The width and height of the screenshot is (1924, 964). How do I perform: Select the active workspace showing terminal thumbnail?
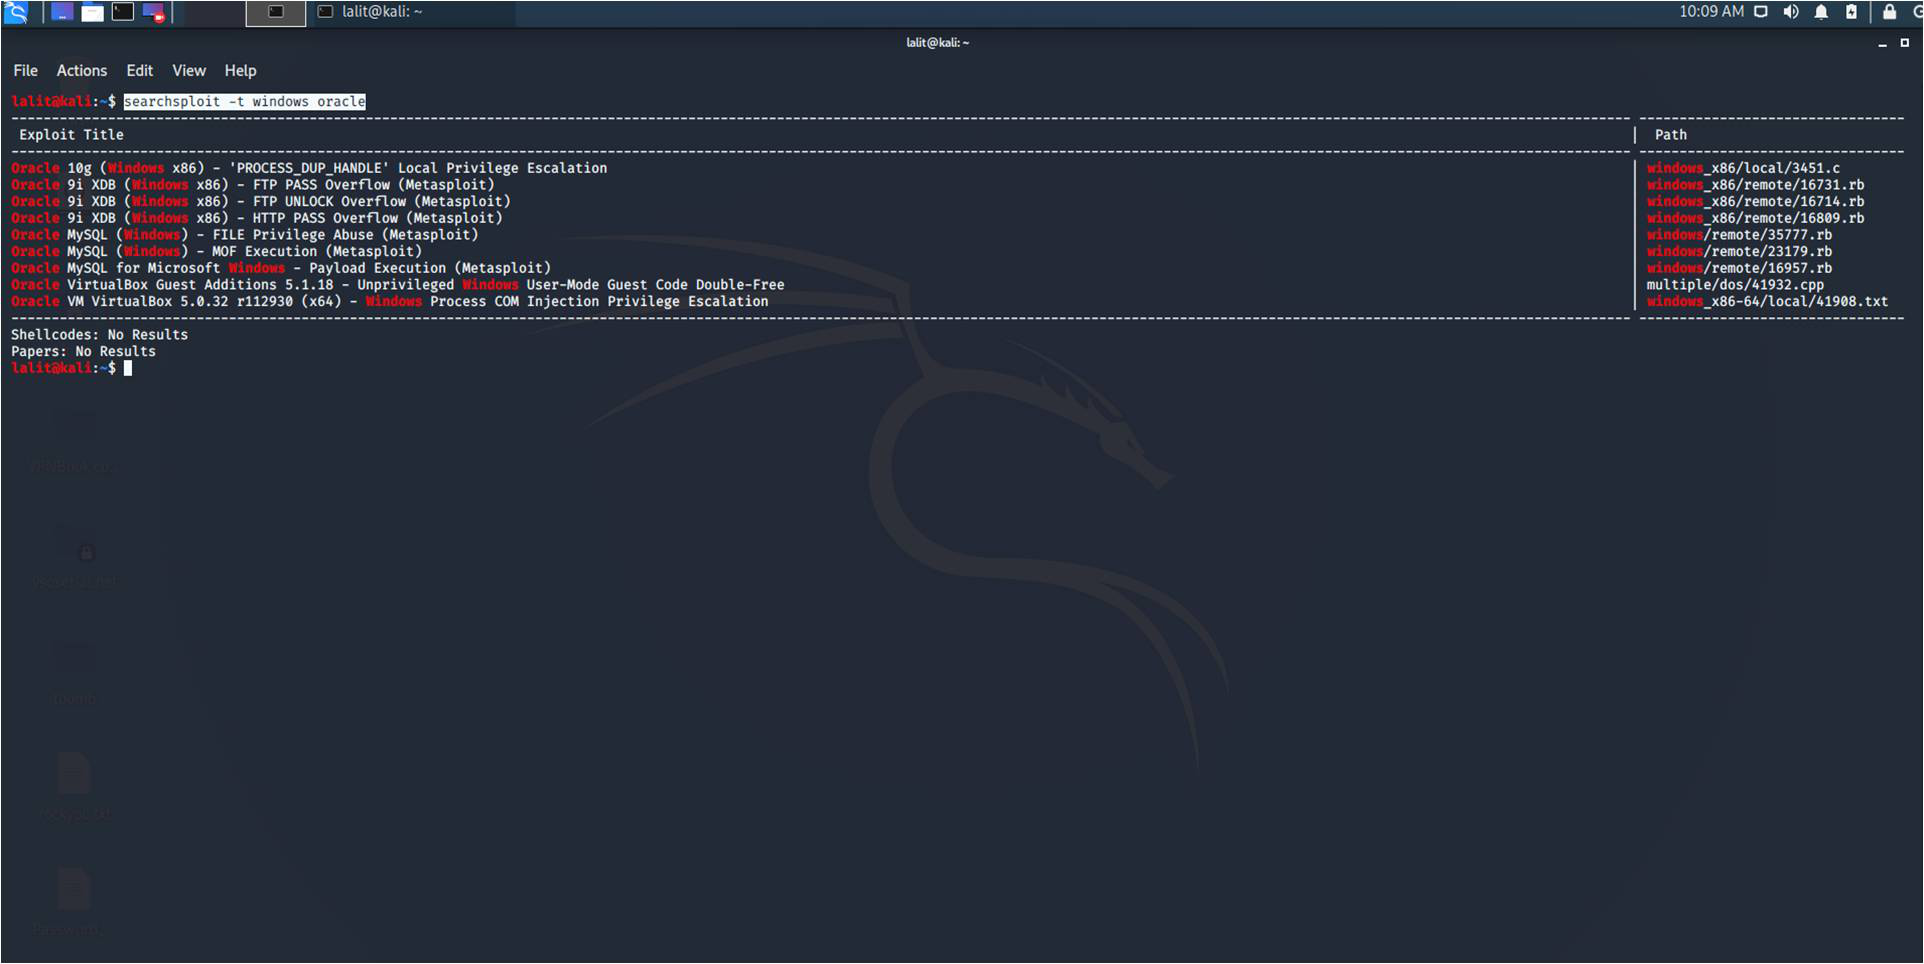click(x=276, y=13)
